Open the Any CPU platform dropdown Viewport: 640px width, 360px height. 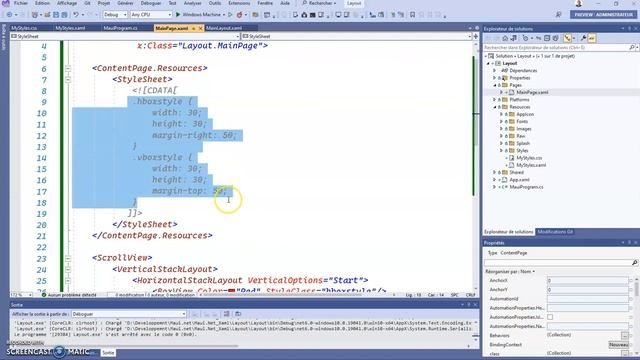151,15
